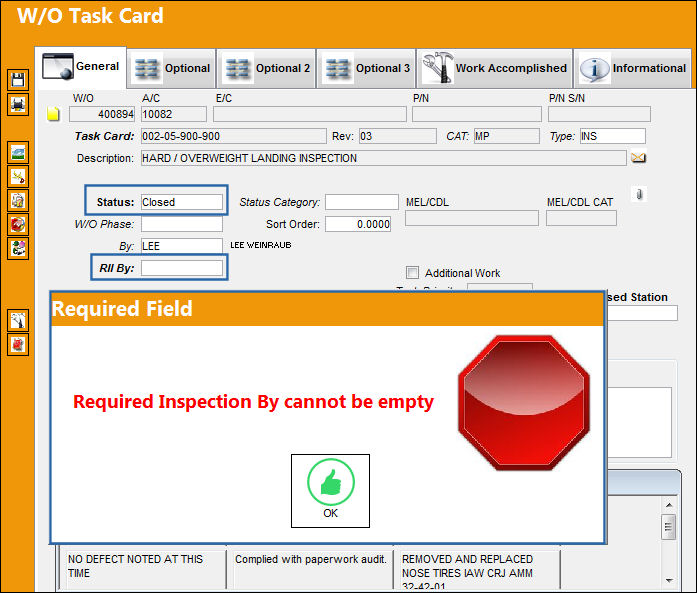Click scrollbar up arrow in lower list
This screenshot has width=697, height=593.
pyautogui.click(x=669, y=505)
